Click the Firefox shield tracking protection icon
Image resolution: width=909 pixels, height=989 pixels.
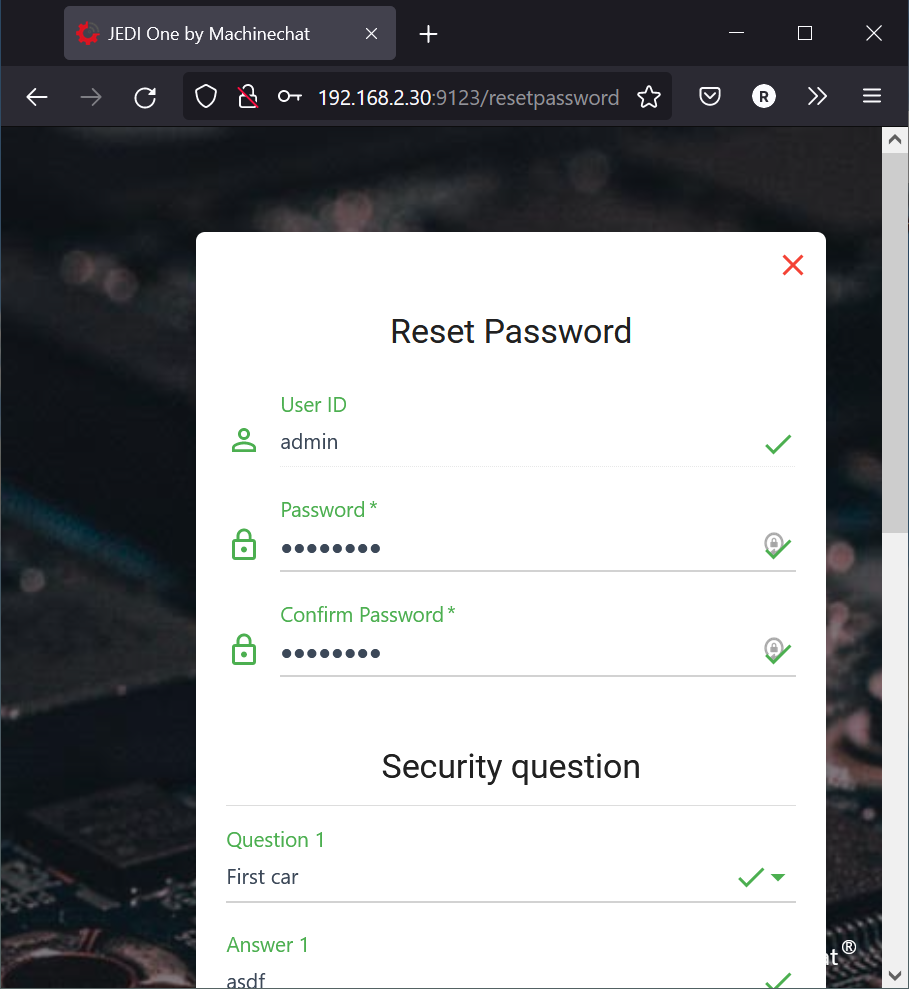coord(206,97)
